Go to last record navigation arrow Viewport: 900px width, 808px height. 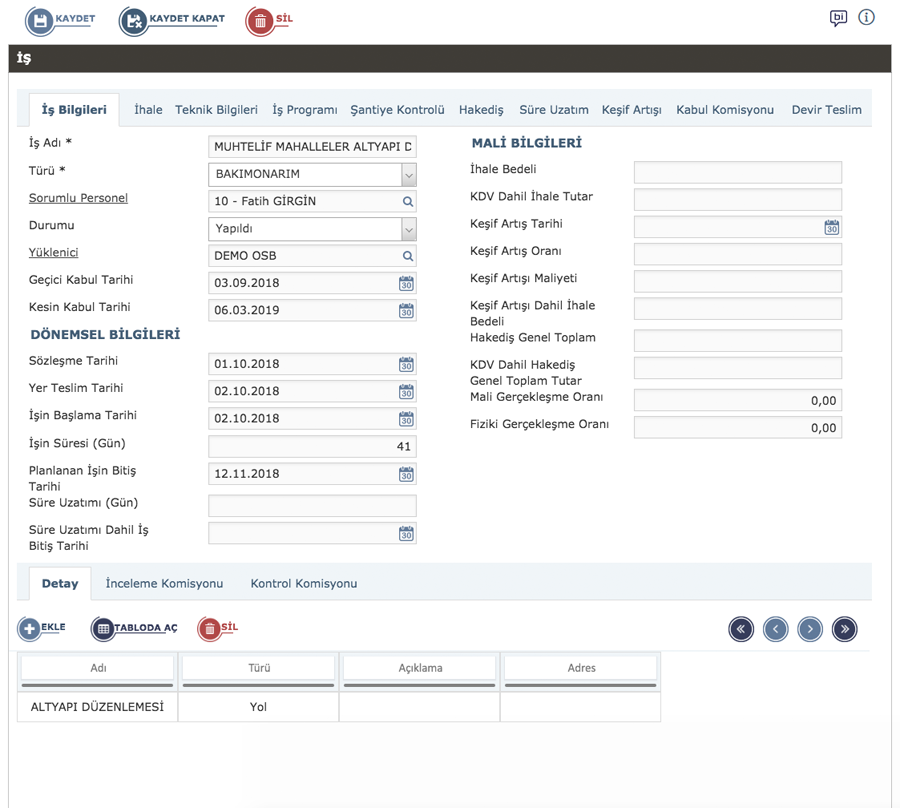(x=844, y=629)
